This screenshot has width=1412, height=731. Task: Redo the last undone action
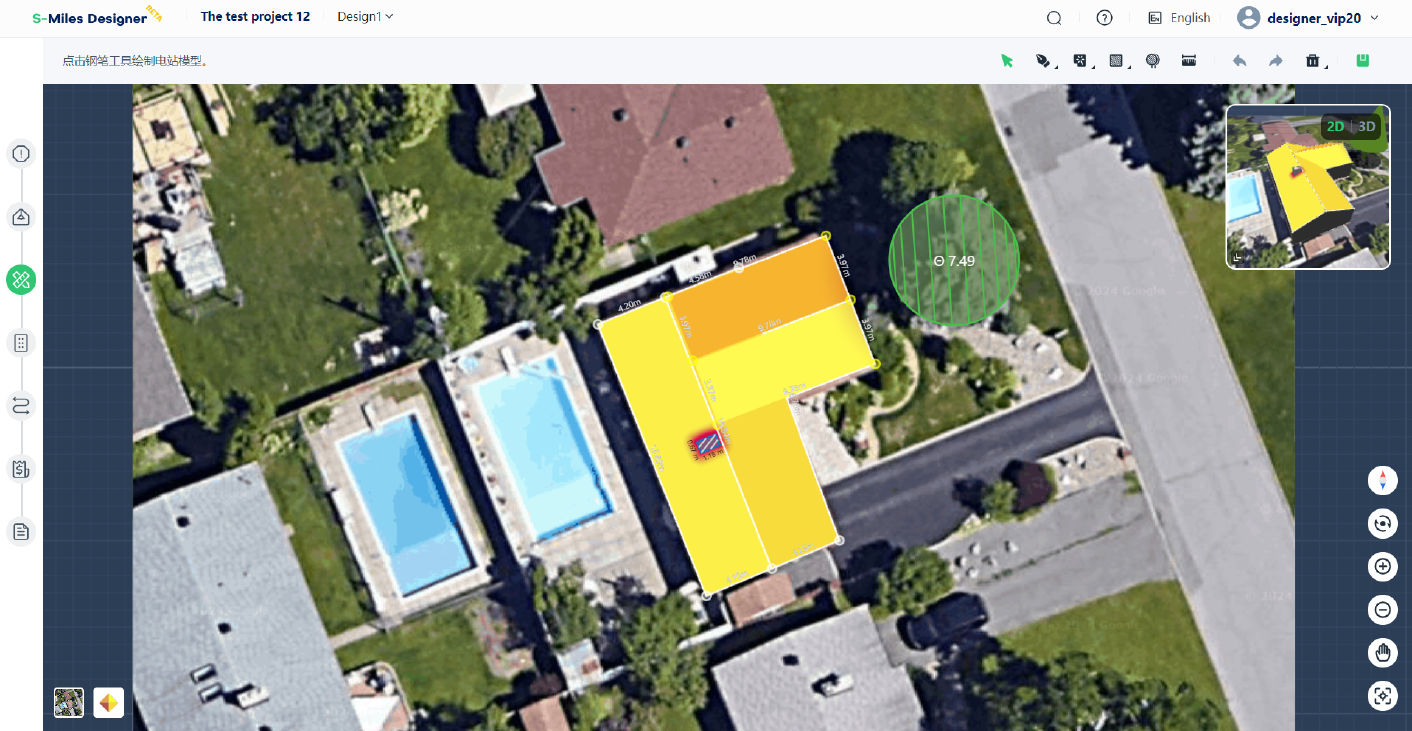1276,61
